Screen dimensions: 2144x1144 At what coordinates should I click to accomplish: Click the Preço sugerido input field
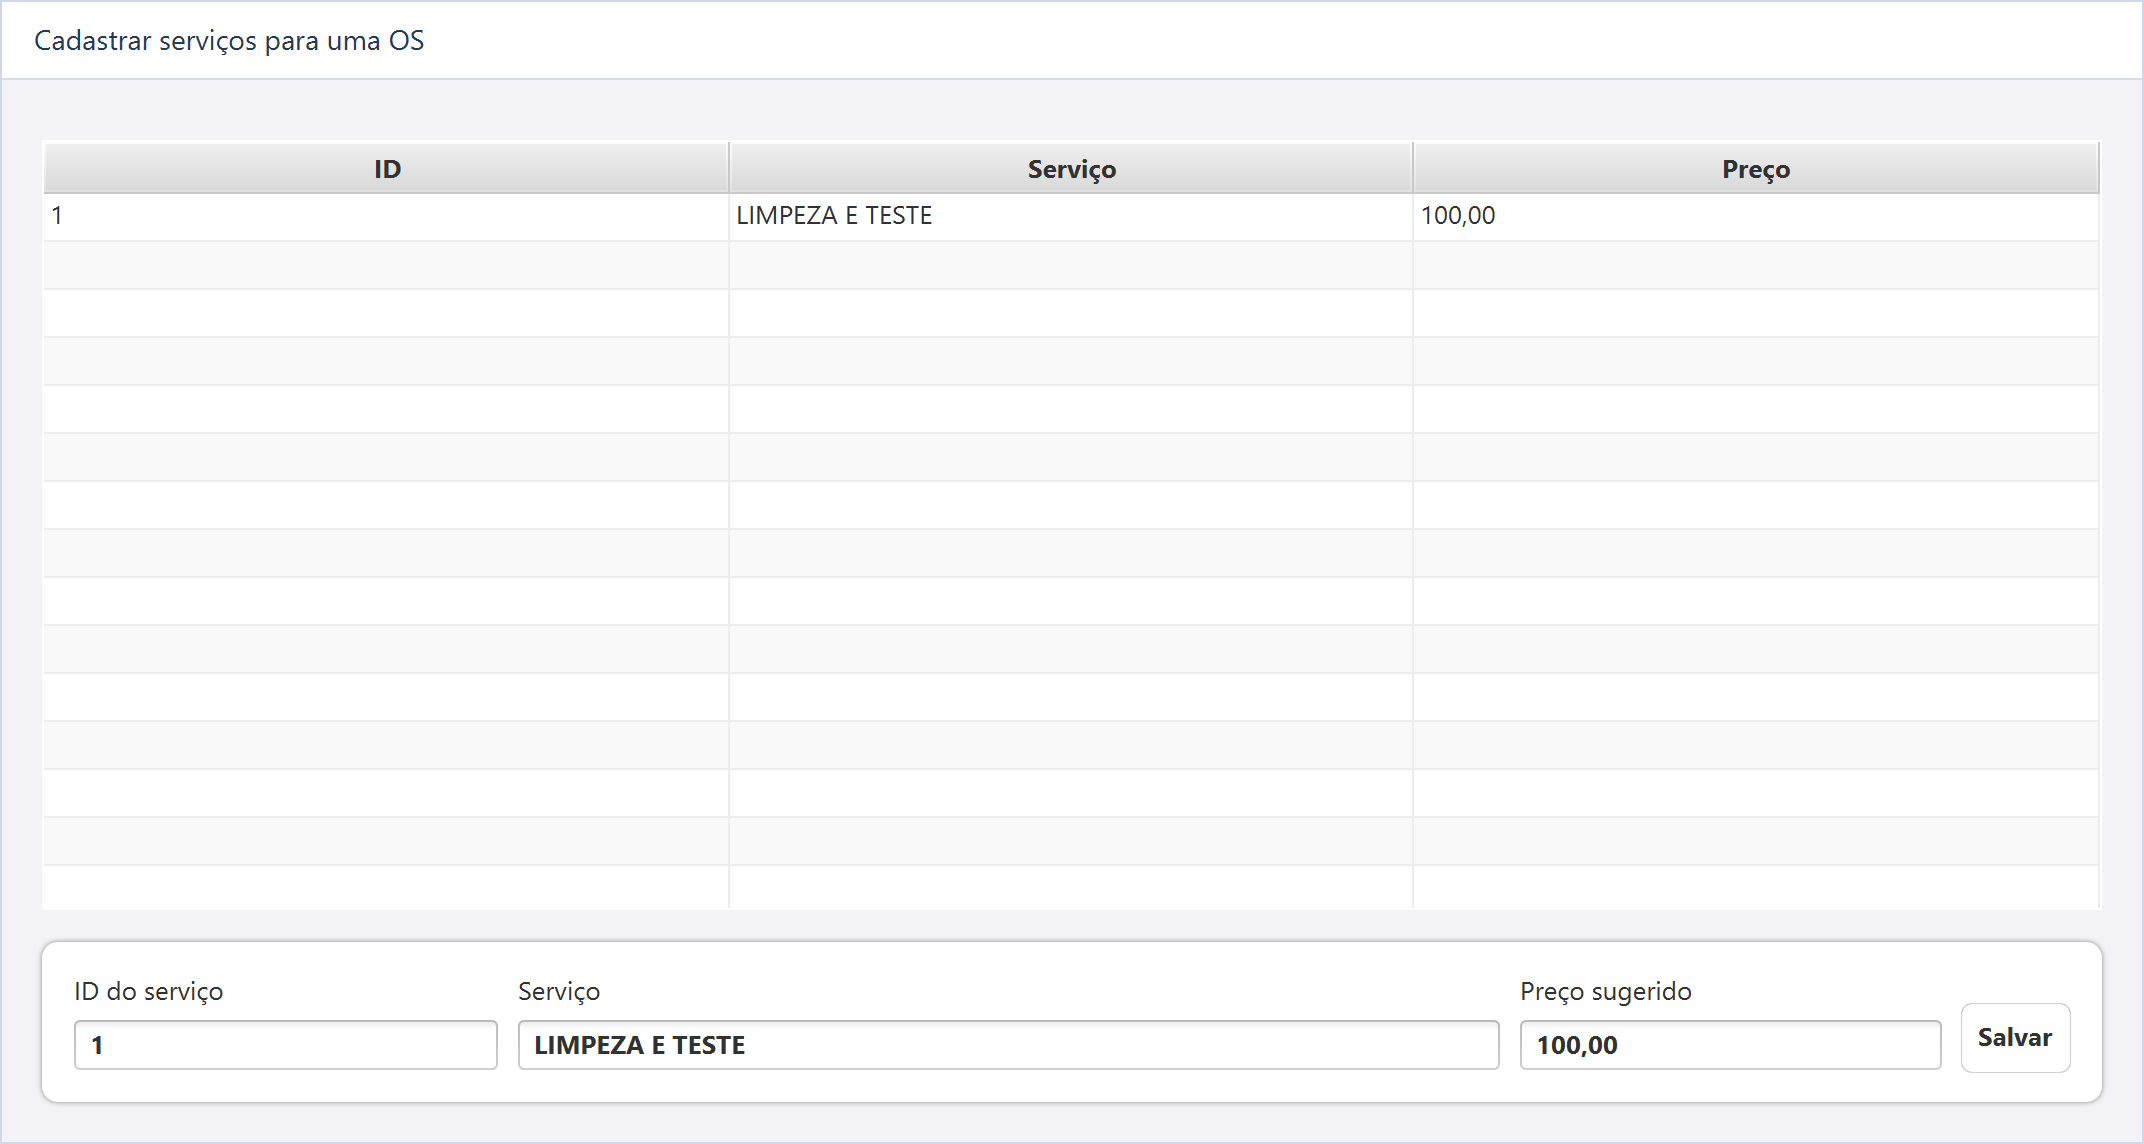(1730, 1045)
